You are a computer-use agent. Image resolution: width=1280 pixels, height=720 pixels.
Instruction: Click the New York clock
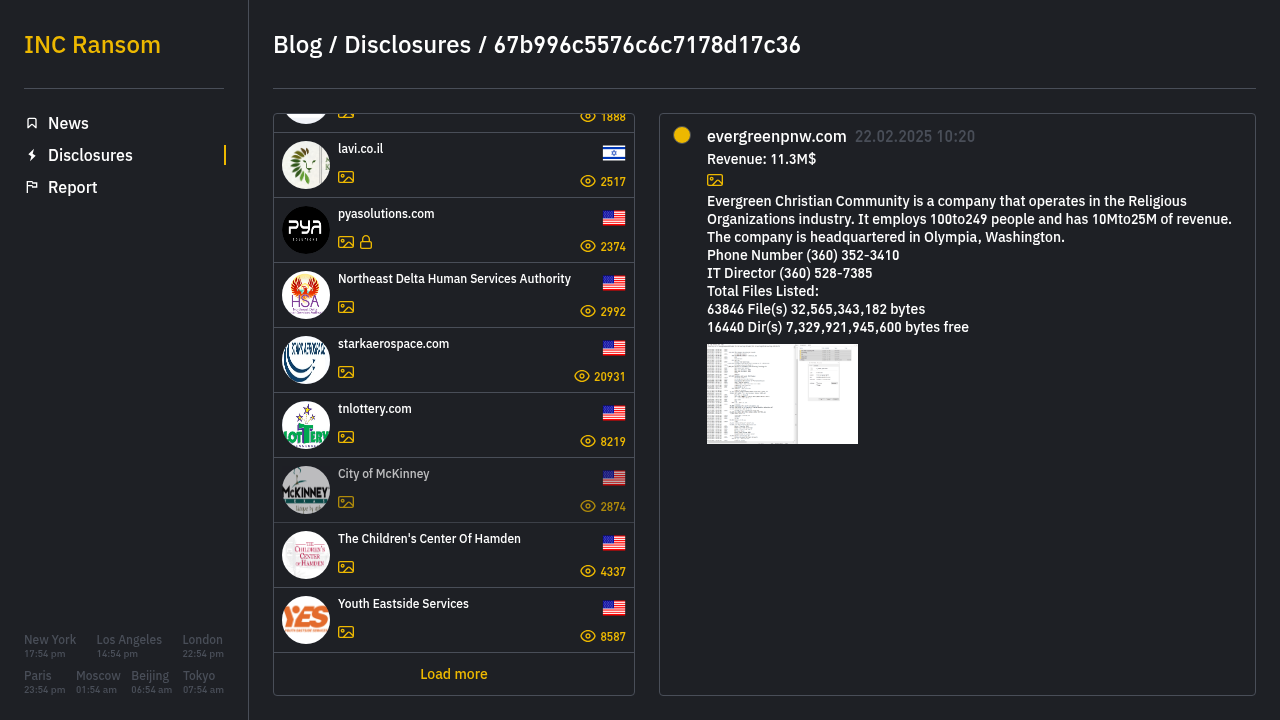tap(50, 646)
